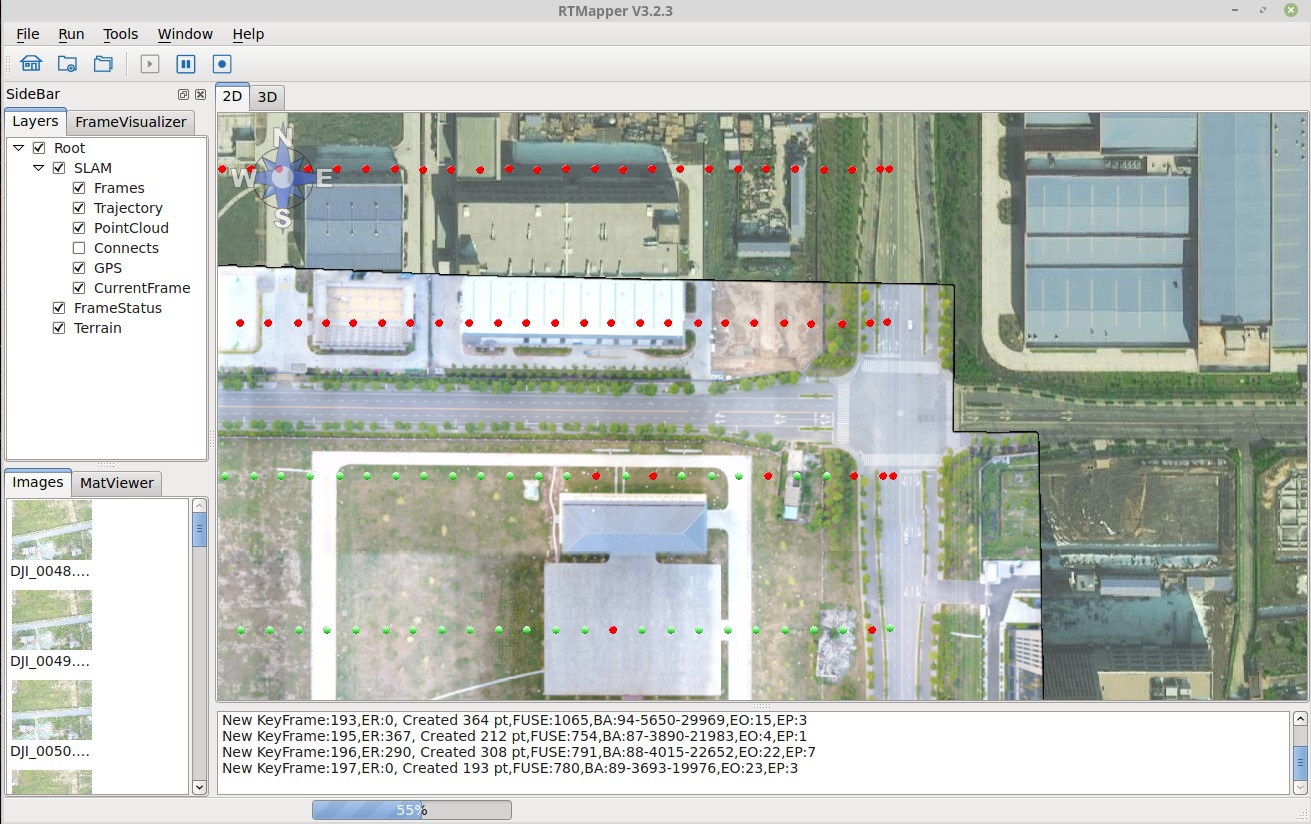The width and height of the screenshot is (1311, 824).
Task: Click the compass rose on the map
Action: pos(283,178)
